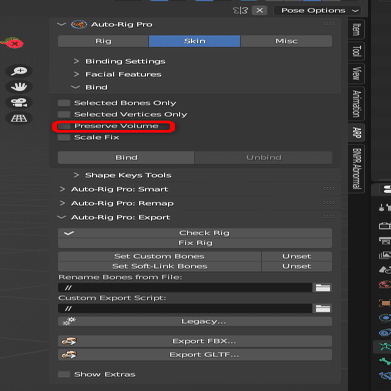
Task: Click the pose mirror symmetry icon
Action: coord(240,11)
